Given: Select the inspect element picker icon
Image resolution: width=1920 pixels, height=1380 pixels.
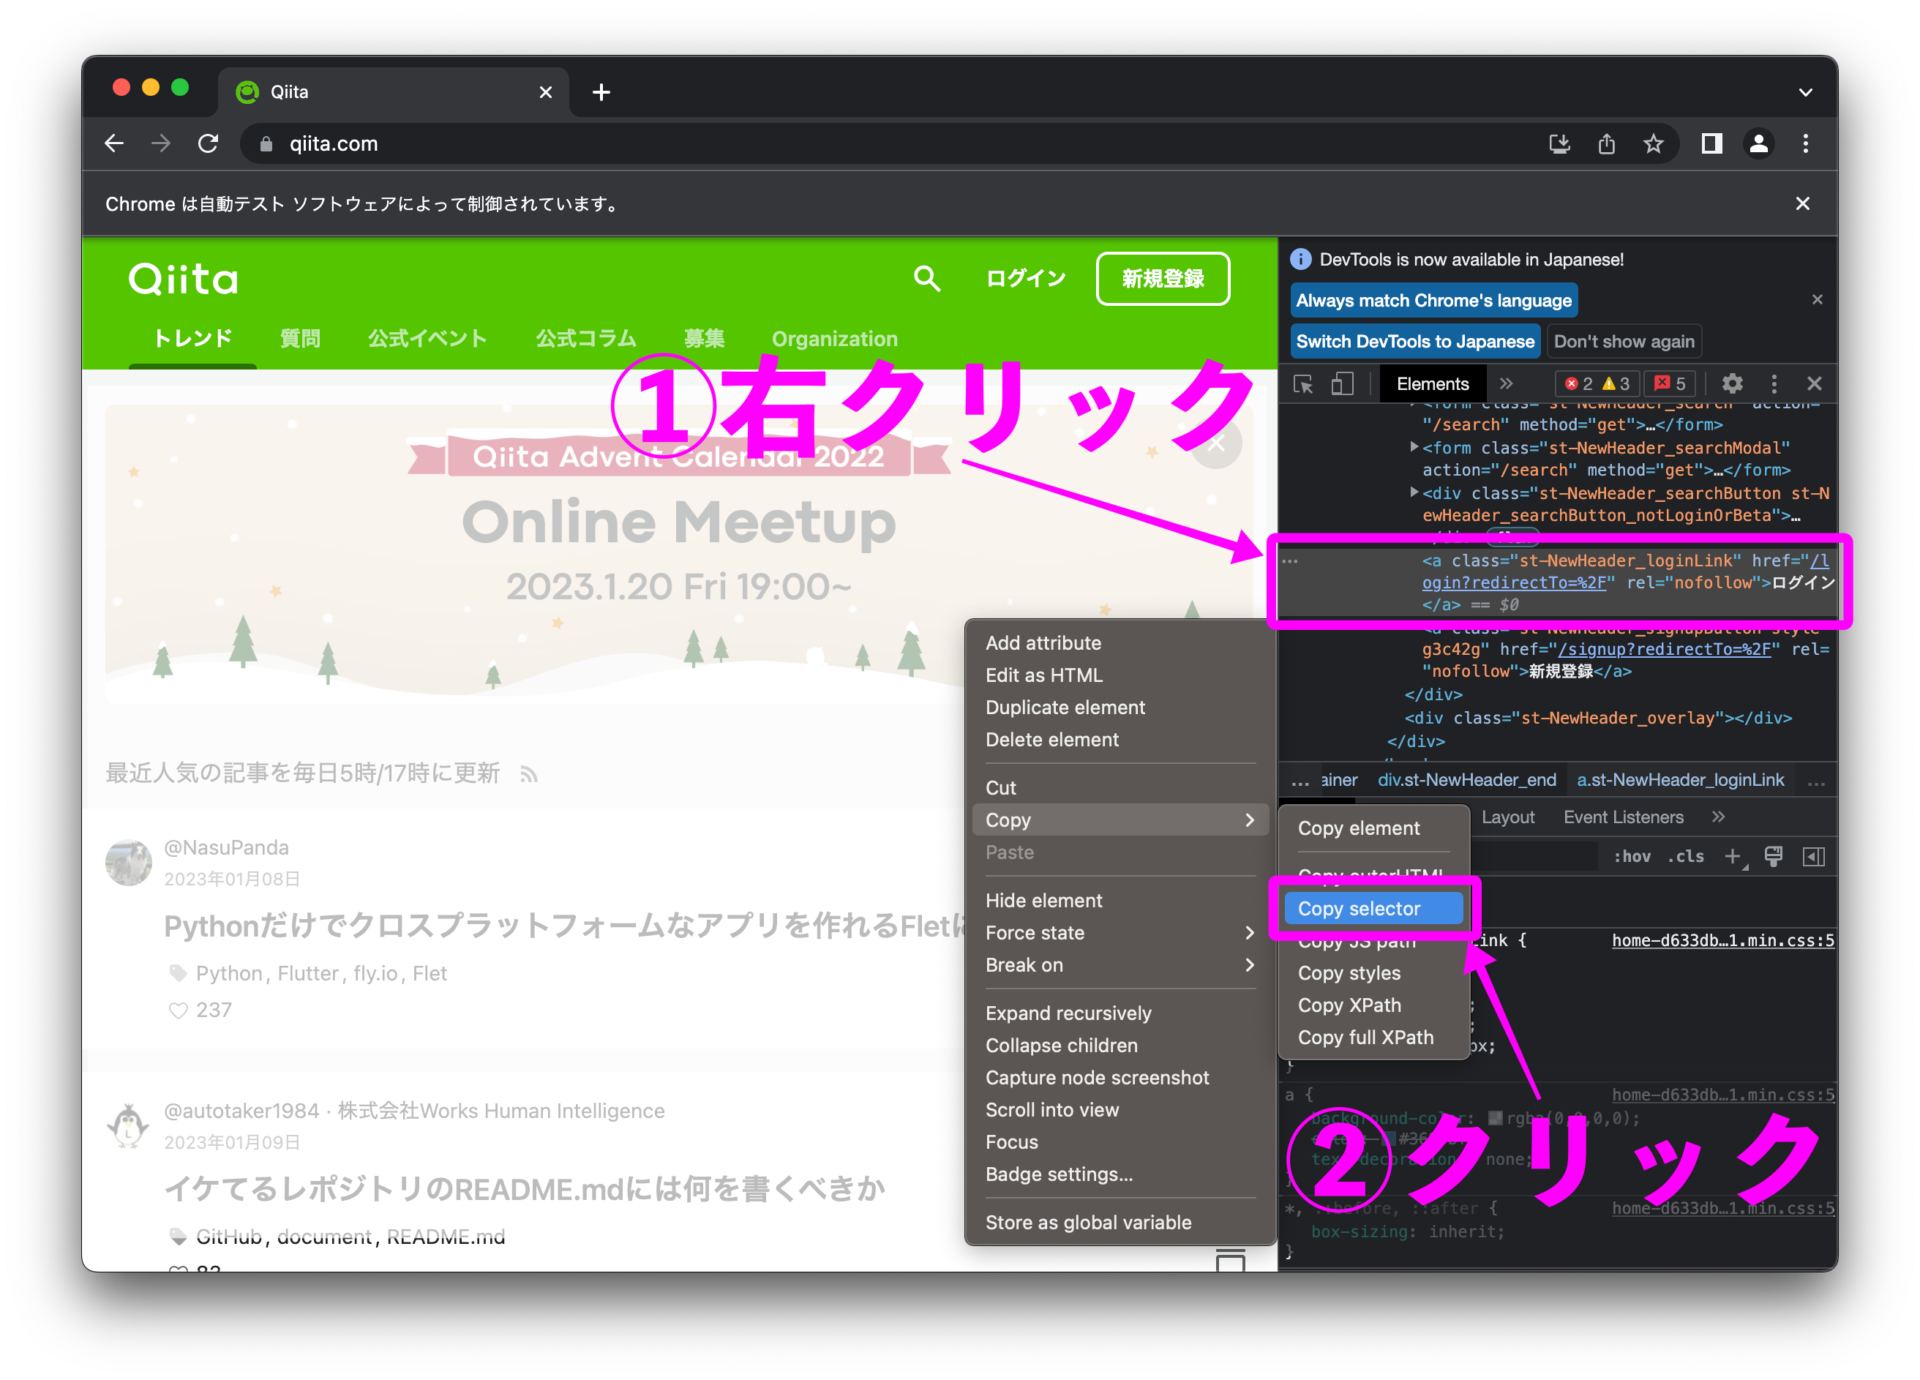Looking at the screenshot, I should pyautogui.click(x=1303, y=383).
